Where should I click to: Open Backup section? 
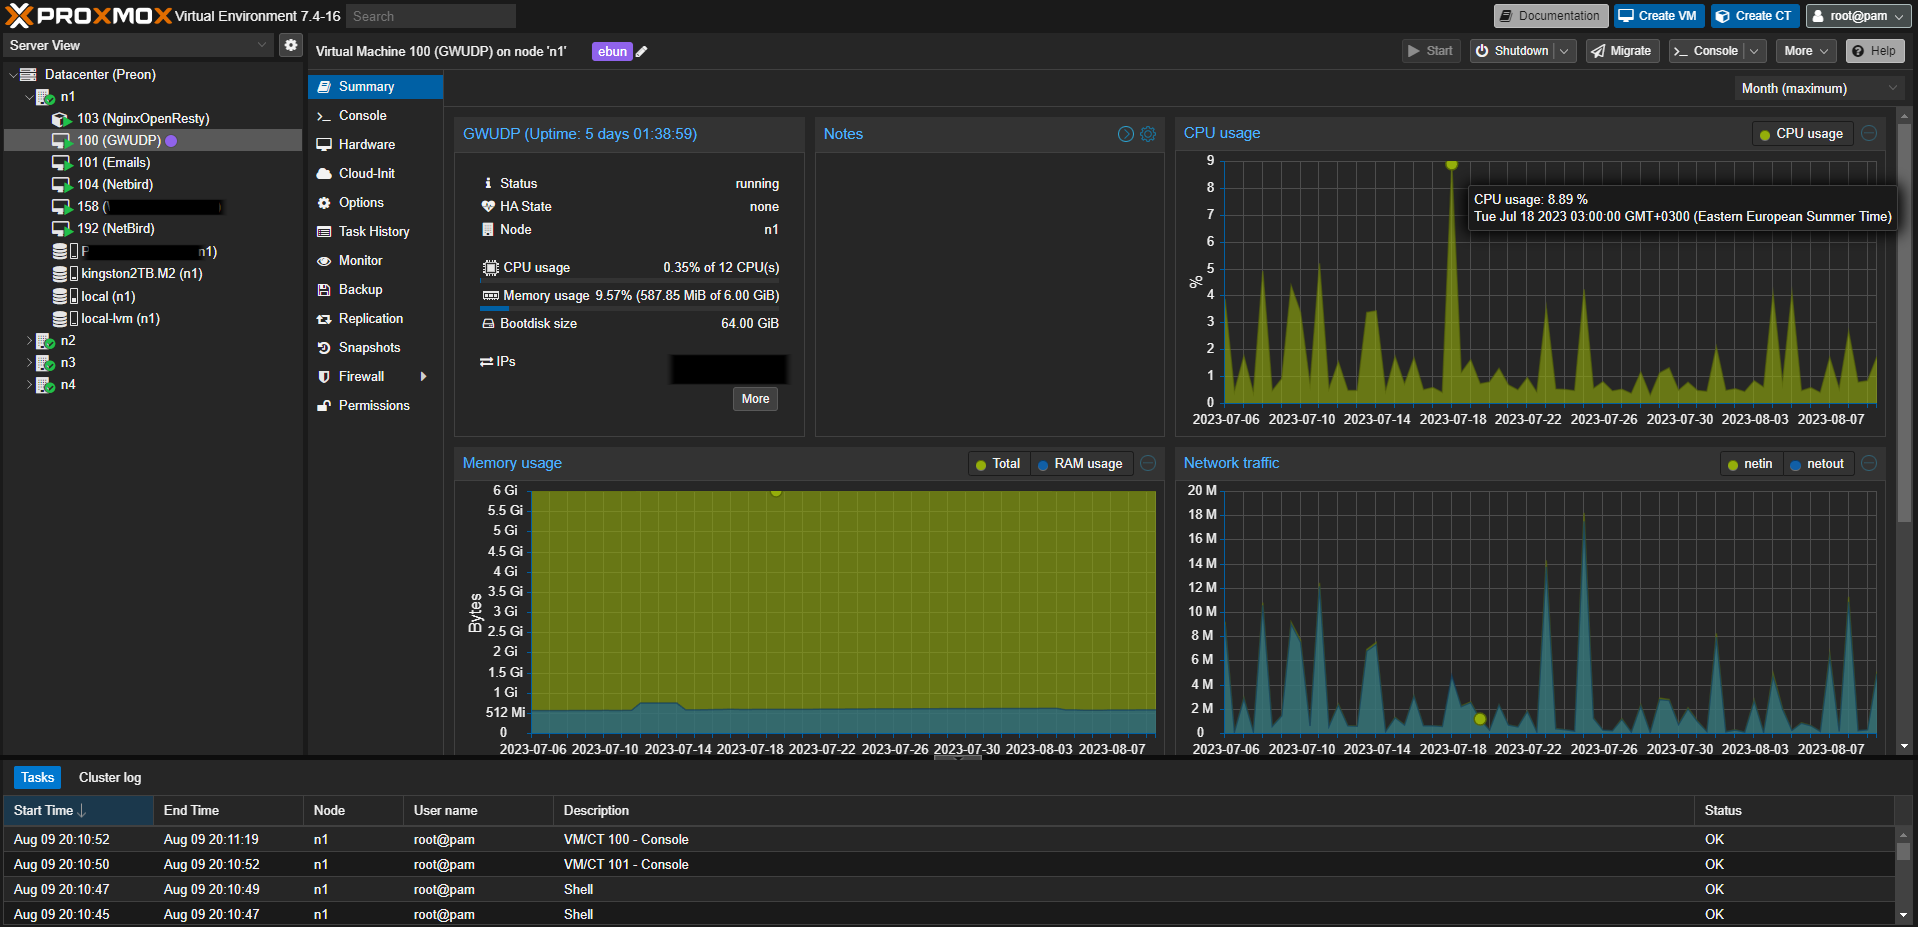tap(375, 290)
